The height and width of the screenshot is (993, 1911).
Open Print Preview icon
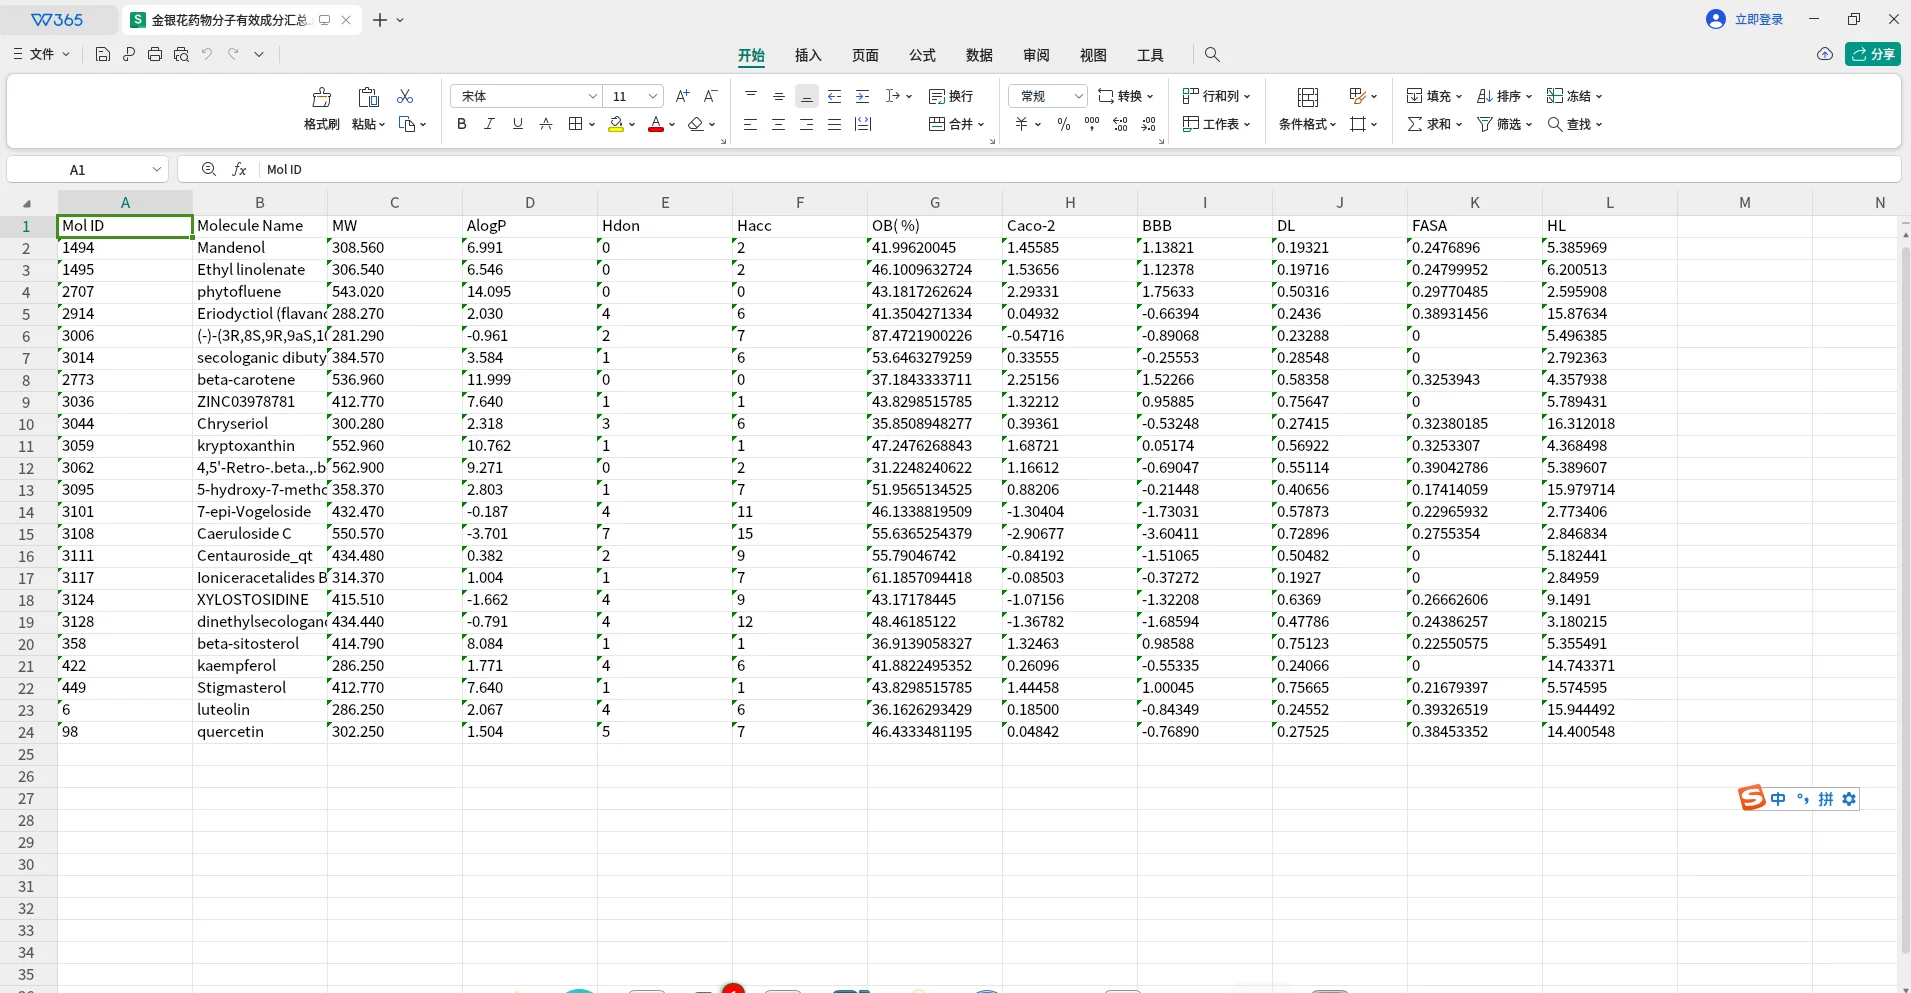point(181,54)
